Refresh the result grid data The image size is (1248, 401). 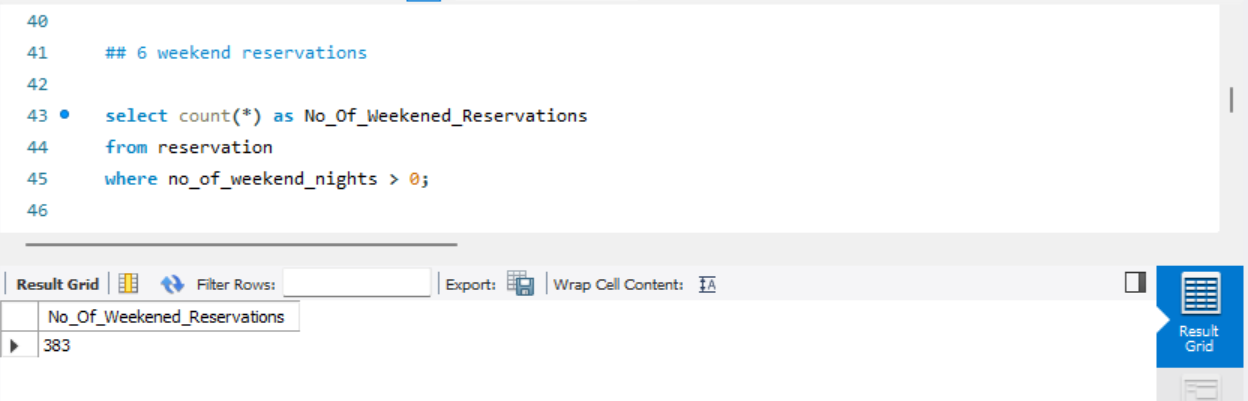172,284
